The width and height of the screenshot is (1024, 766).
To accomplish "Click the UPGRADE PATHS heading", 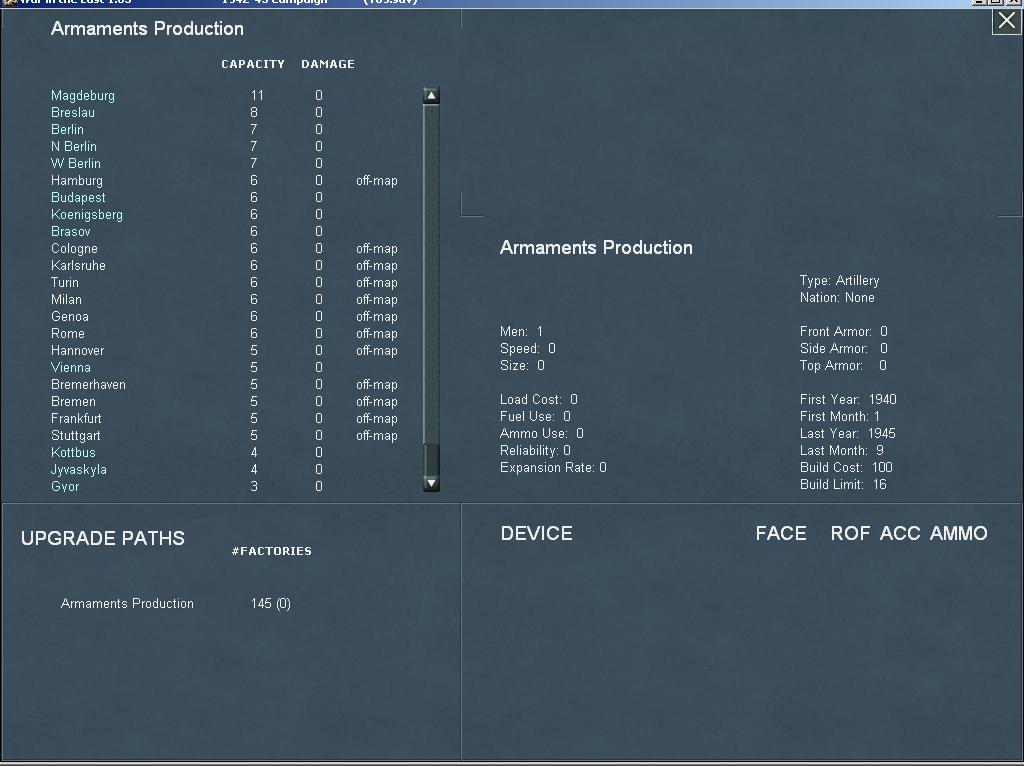I will [x=103, y=538].
